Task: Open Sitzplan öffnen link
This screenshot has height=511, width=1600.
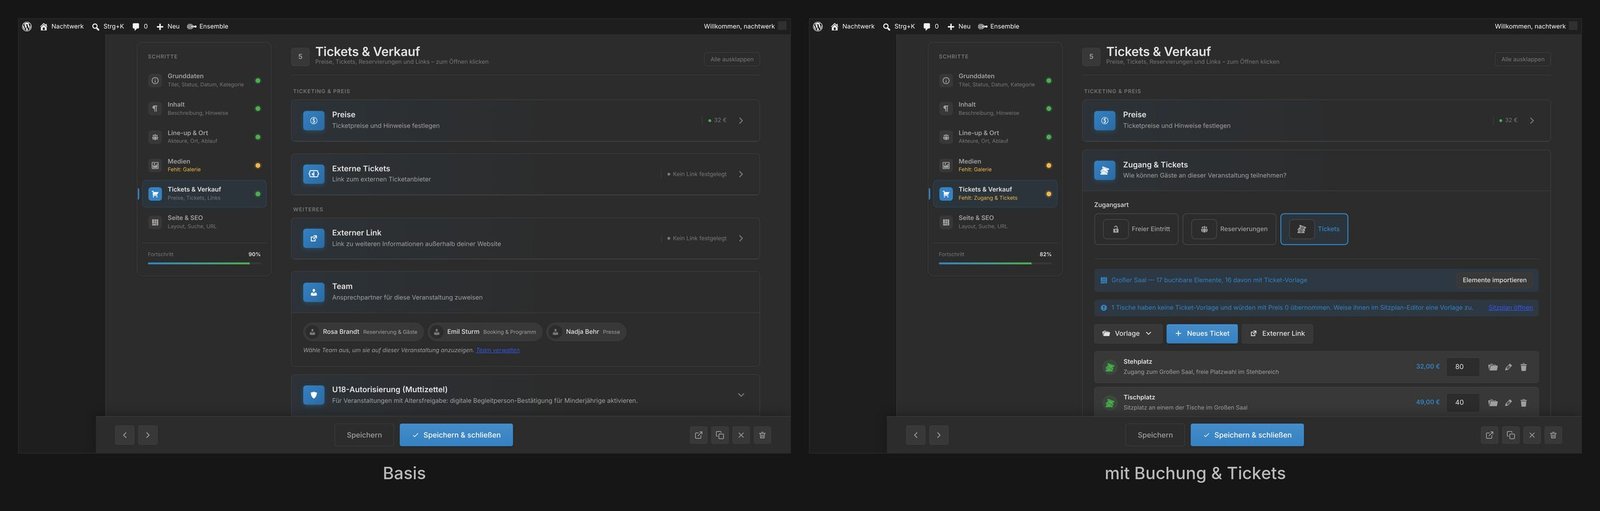Action: pyautogui.click(x=1510, y=308)
